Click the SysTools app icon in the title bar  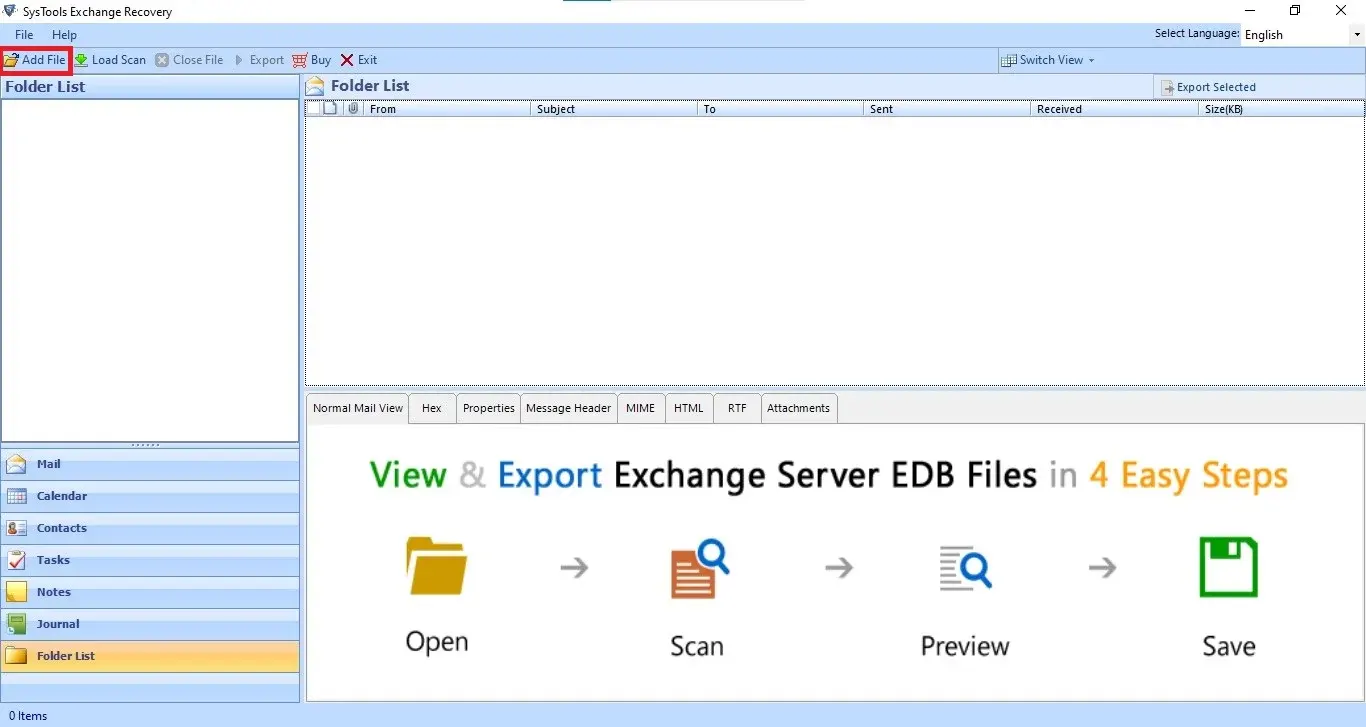(x=10, y=11)
